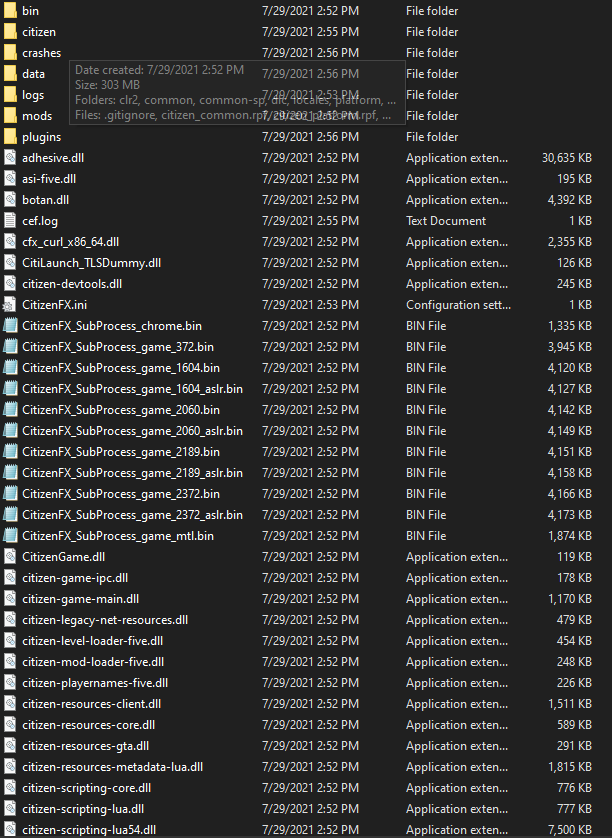The width and height of the screenshot is (612, 838).
Task: Select CitizenFX_SubProcess_game_2060_aslr.bin file name
Action: pyautogui.click(x=133, y=431)
